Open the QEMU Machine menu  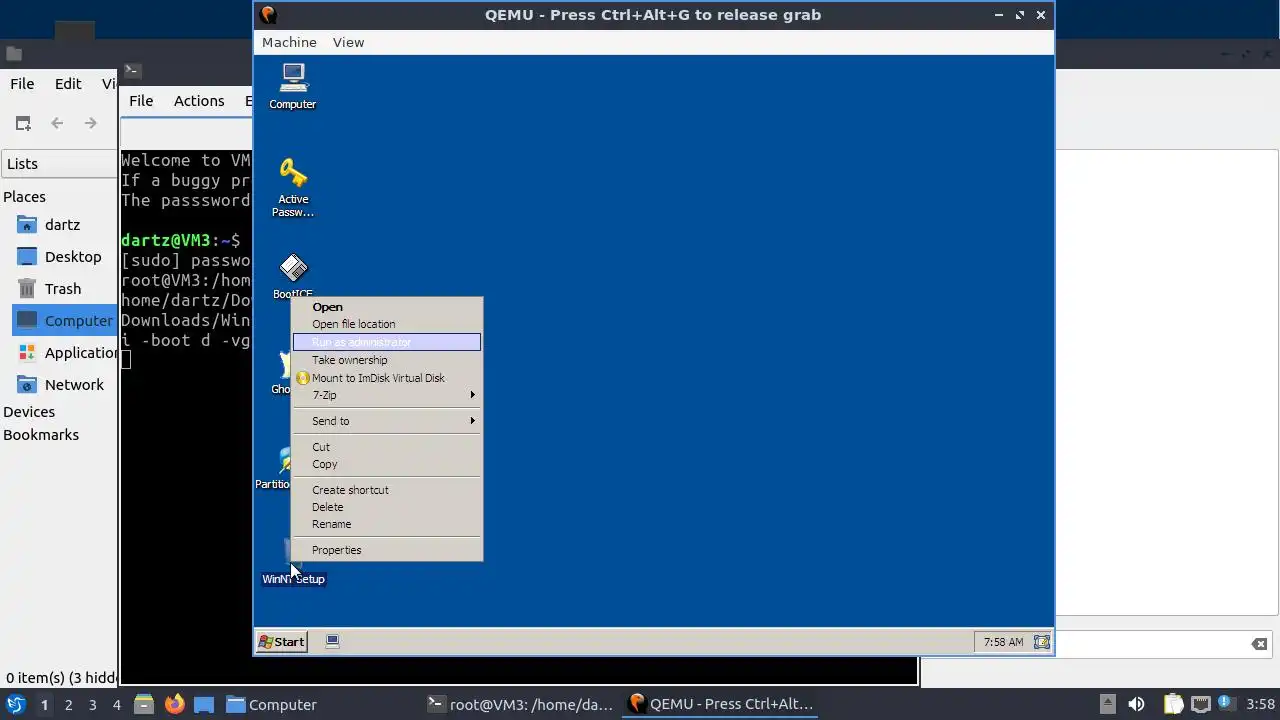tap(289, 42)
